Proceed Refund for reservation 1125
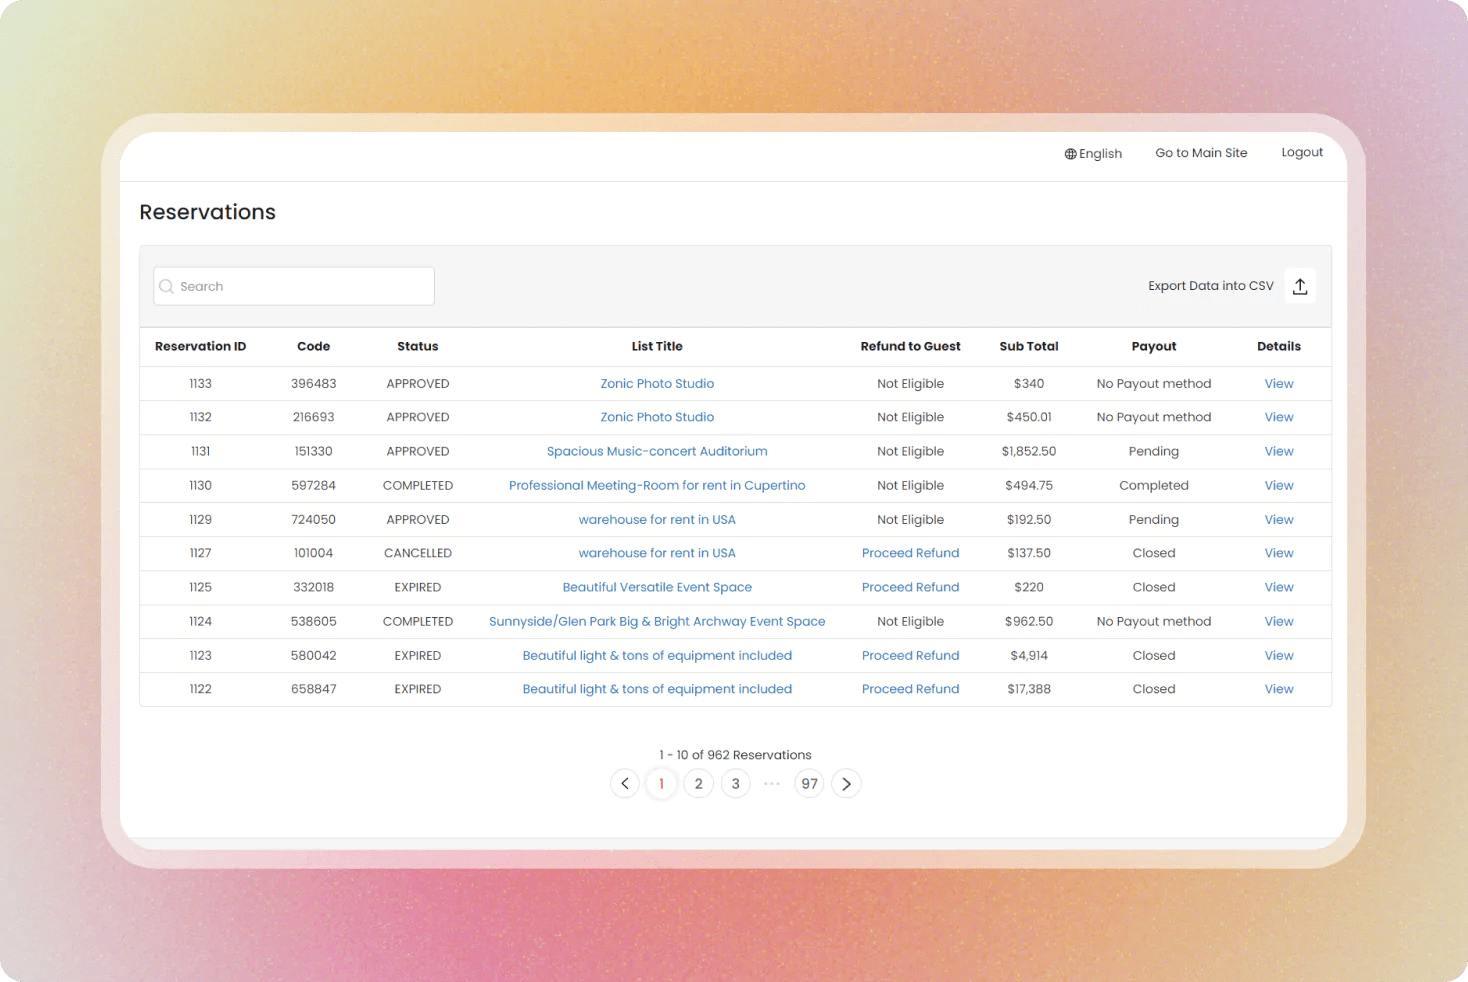 (910, 588)
